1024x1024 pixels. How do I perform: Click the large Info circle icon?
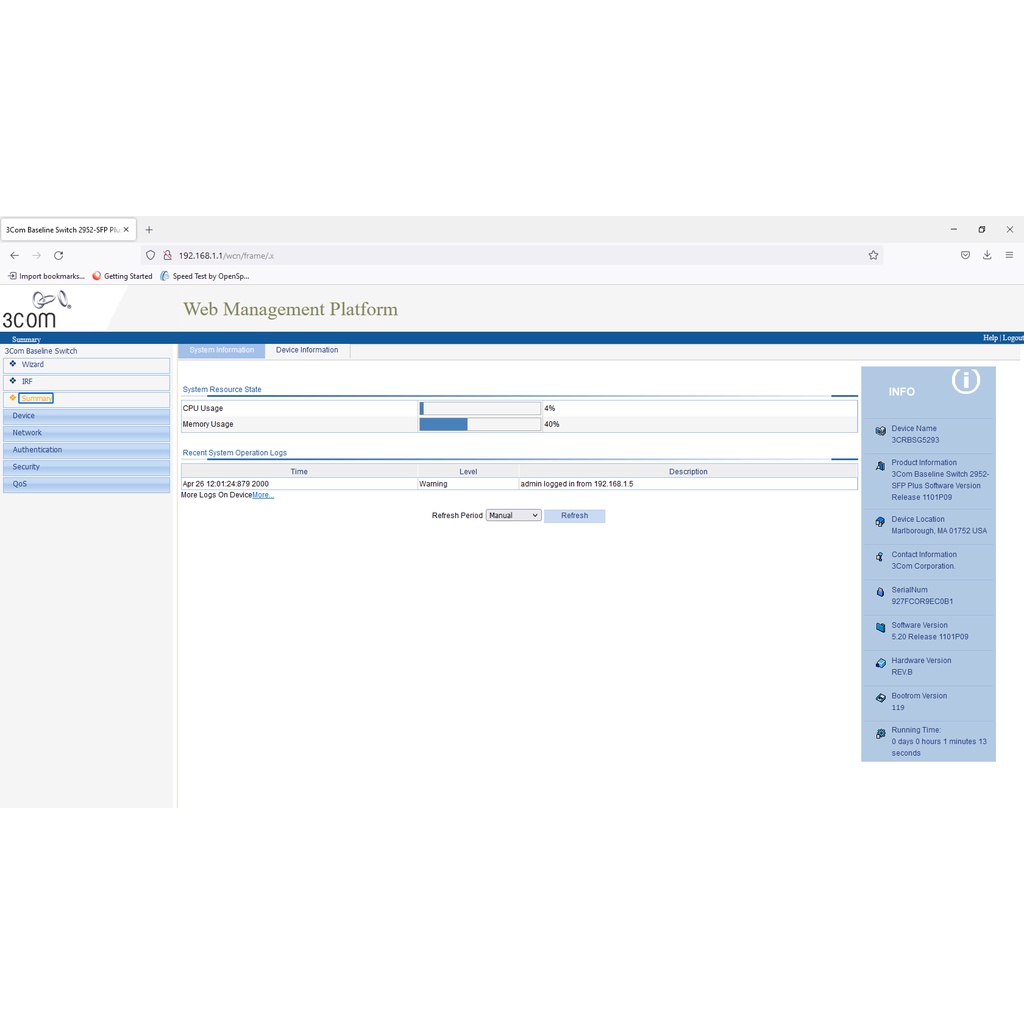coord(965,380)
